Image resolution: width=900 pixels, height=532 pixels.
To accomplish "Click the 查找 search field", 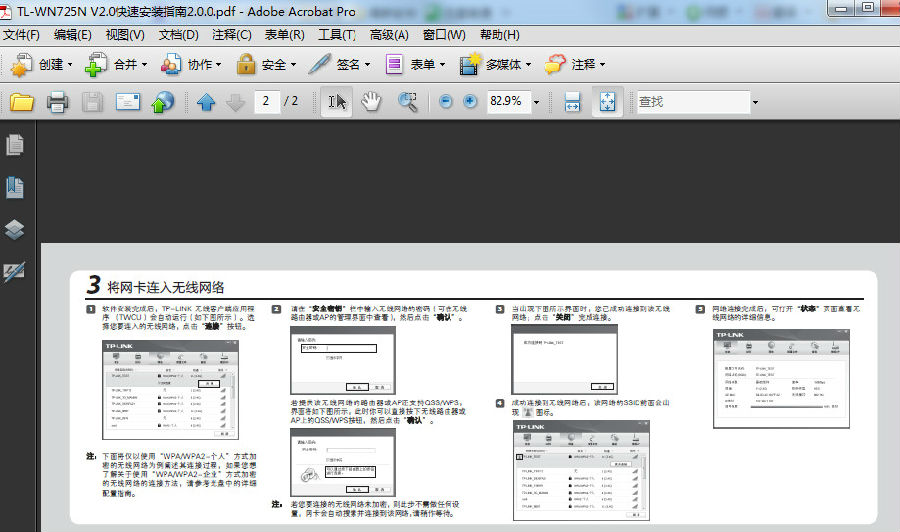I will tap(693, 102).
